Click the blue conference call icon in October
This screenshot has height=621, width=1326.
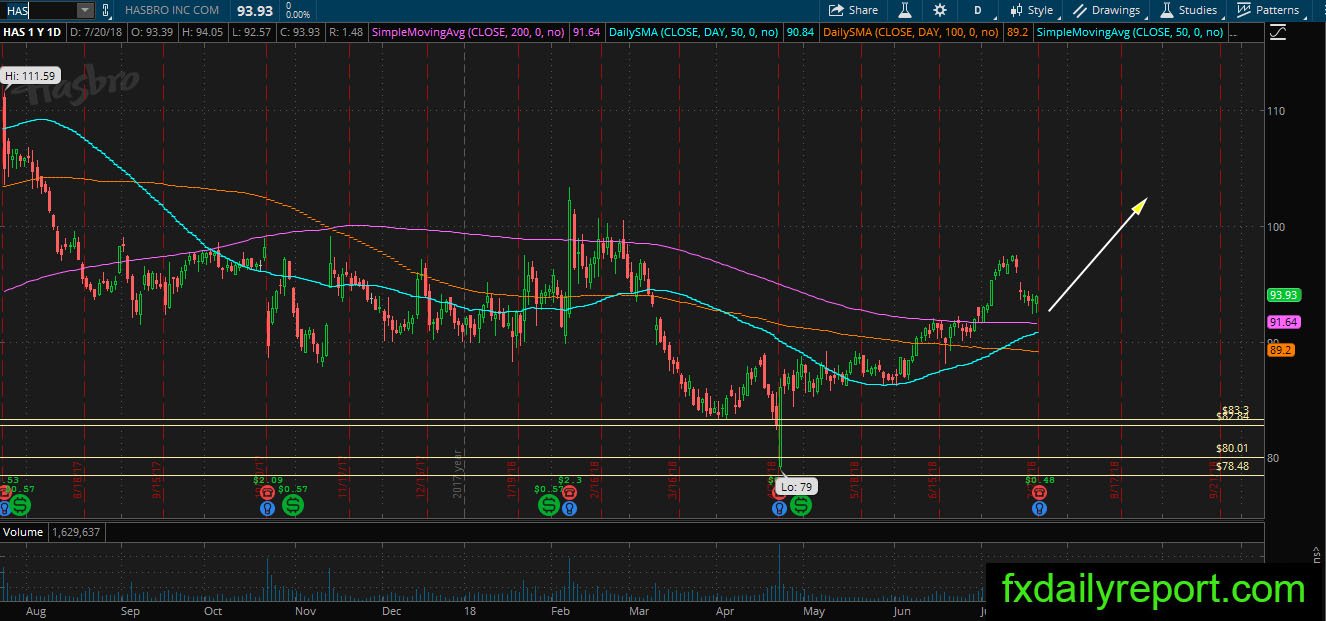tap(267, 509)
